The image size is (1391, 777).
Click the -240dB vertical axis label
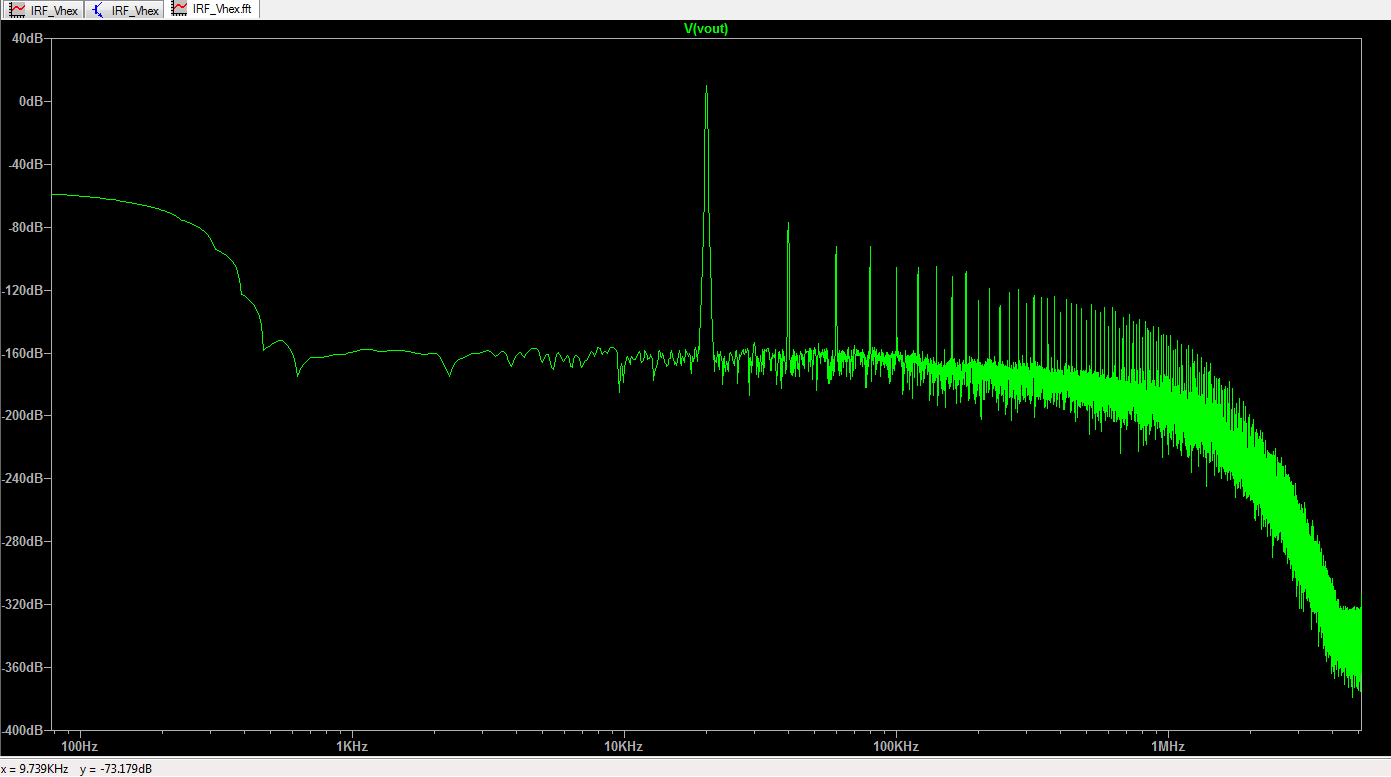(24, 479)
